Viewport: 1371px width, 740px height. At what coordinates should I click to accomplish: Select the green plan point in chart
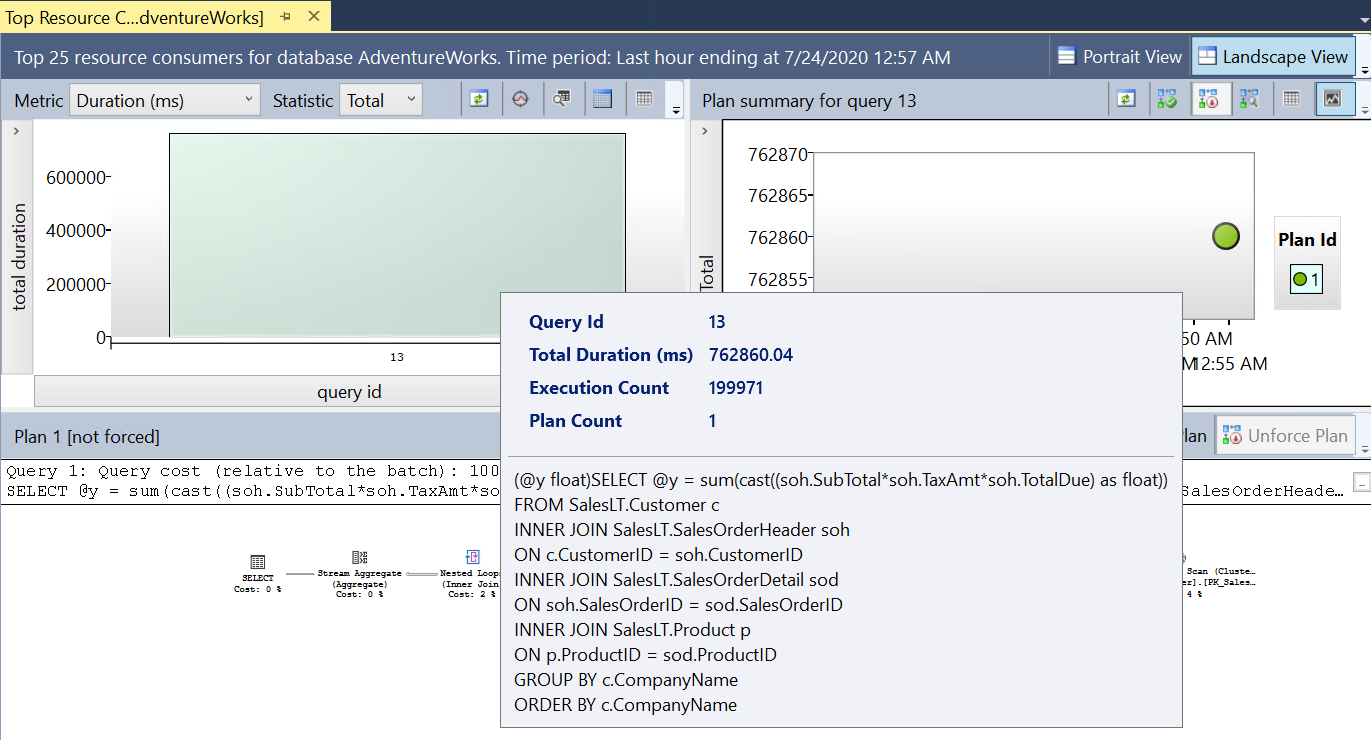[1225, 236]
